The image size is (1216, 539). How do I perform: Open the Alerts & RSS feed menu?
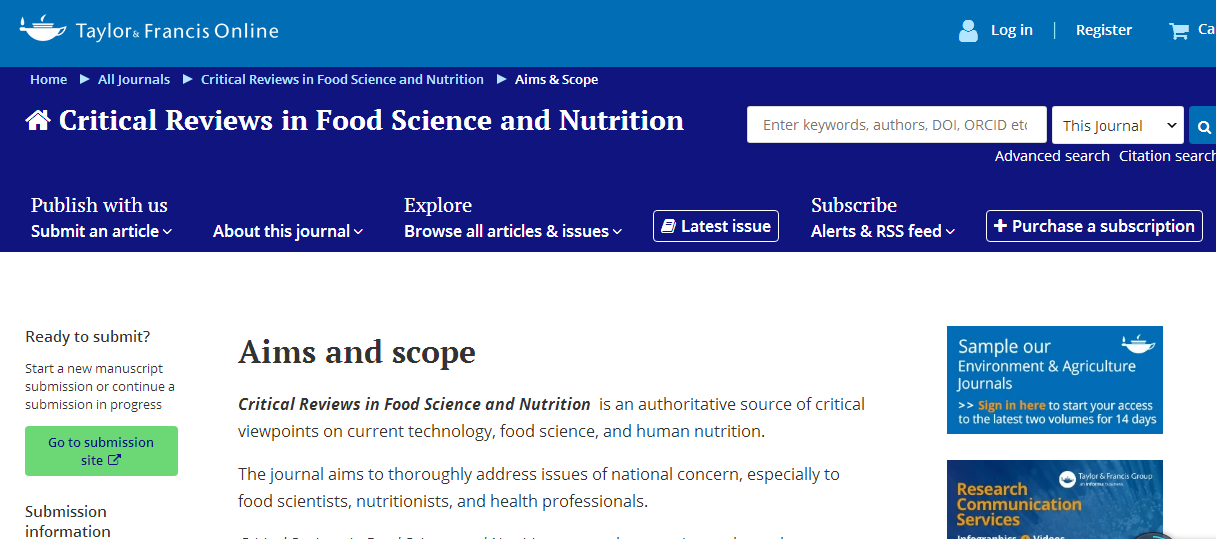(882, 231)
